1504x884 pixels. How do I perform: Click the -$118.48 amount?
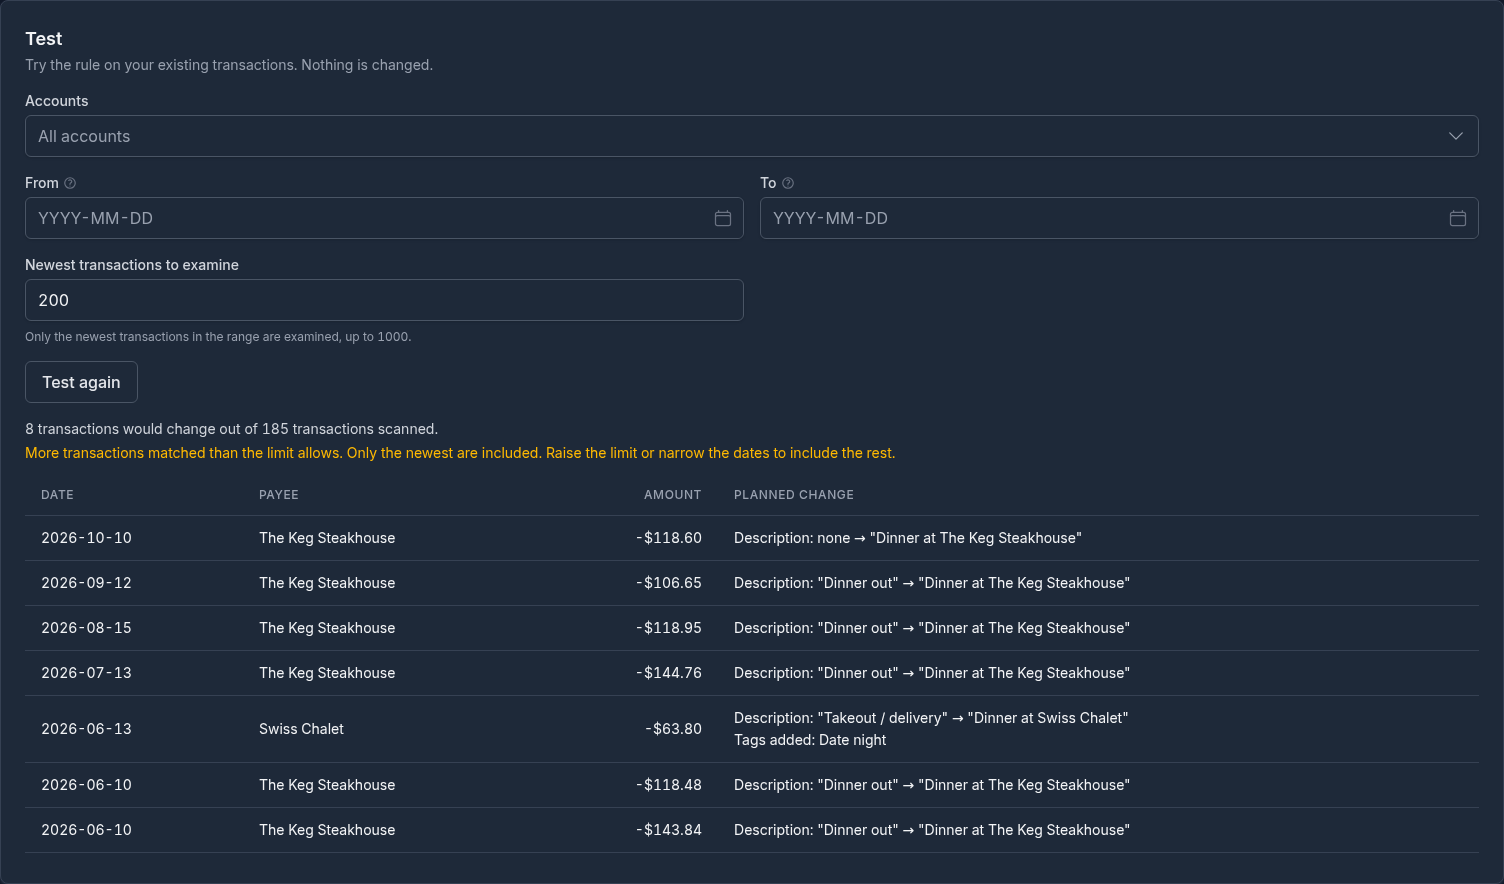click(669, 785)
